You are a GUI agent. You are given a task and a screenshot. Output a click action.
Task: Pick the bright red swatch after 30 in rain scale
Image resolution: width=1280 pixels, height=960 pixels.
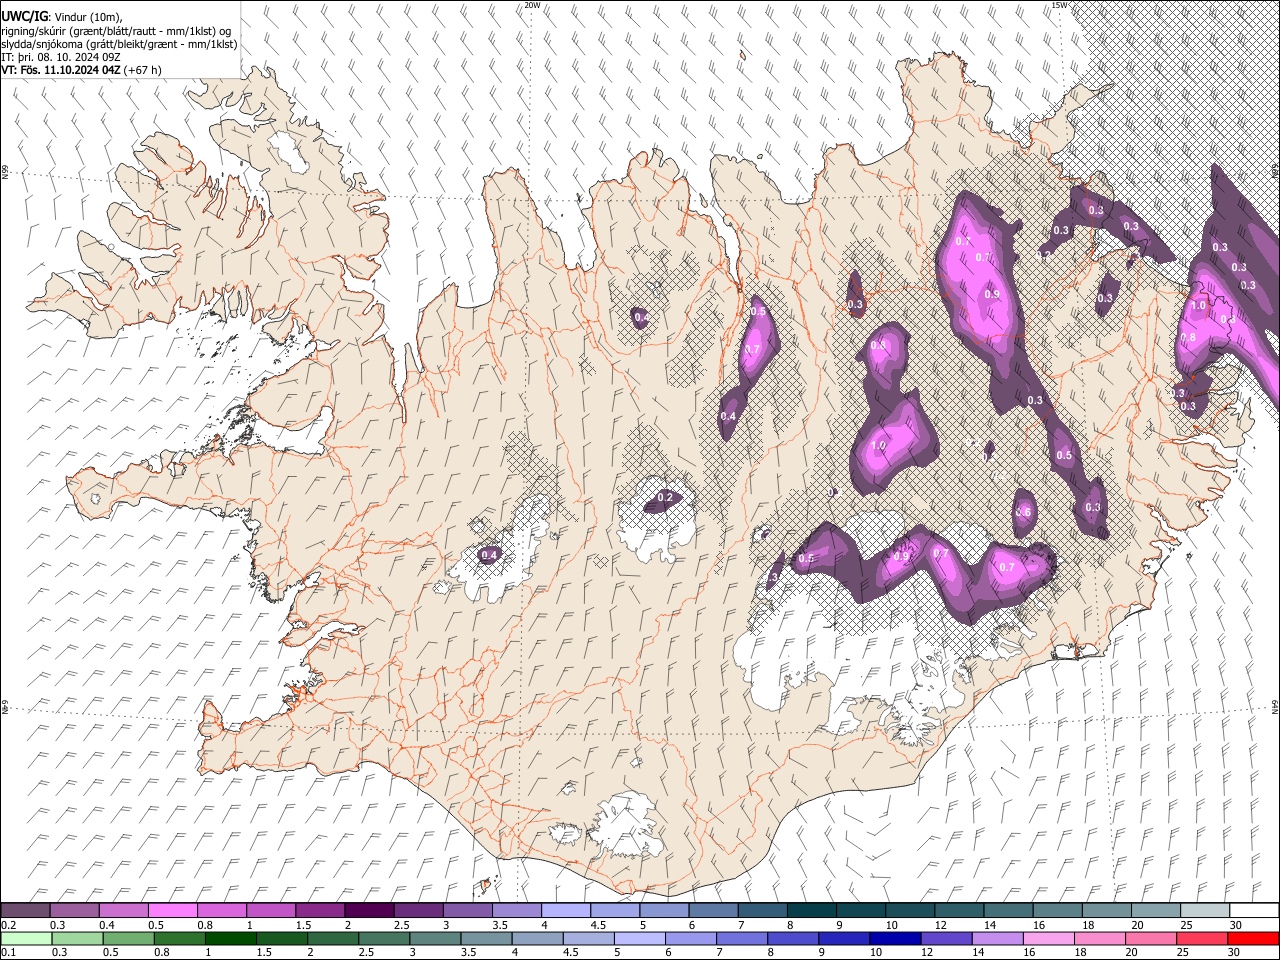click(x=1254, y=938)
